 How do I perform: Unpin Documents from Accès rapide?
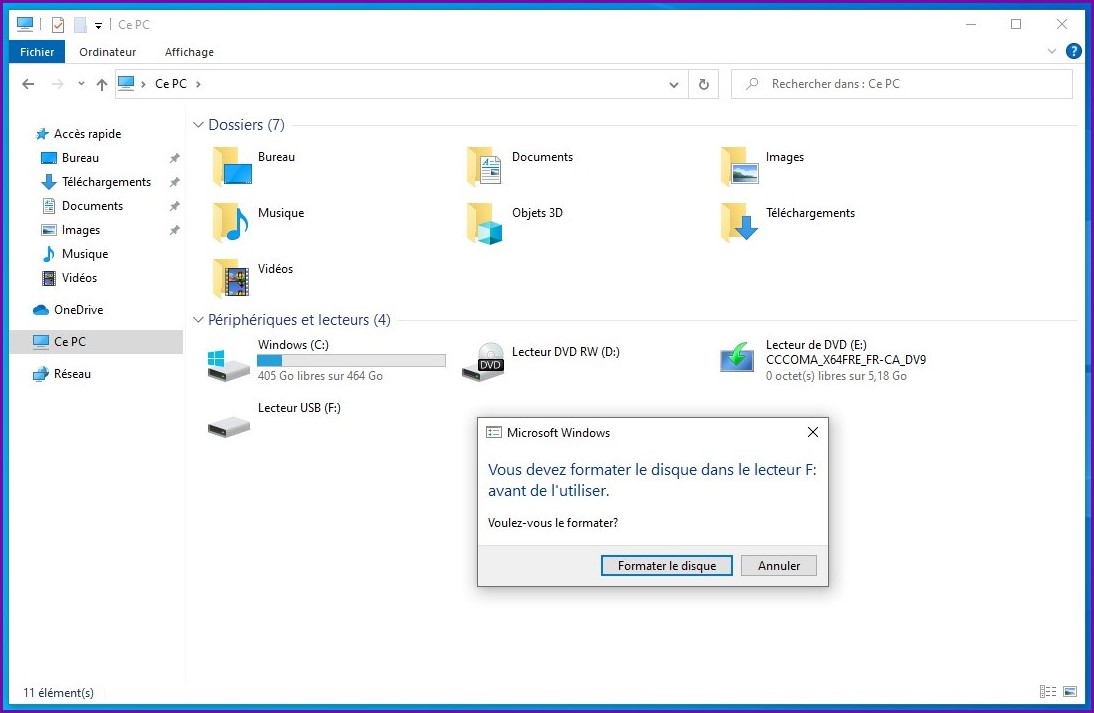point(174,205)
